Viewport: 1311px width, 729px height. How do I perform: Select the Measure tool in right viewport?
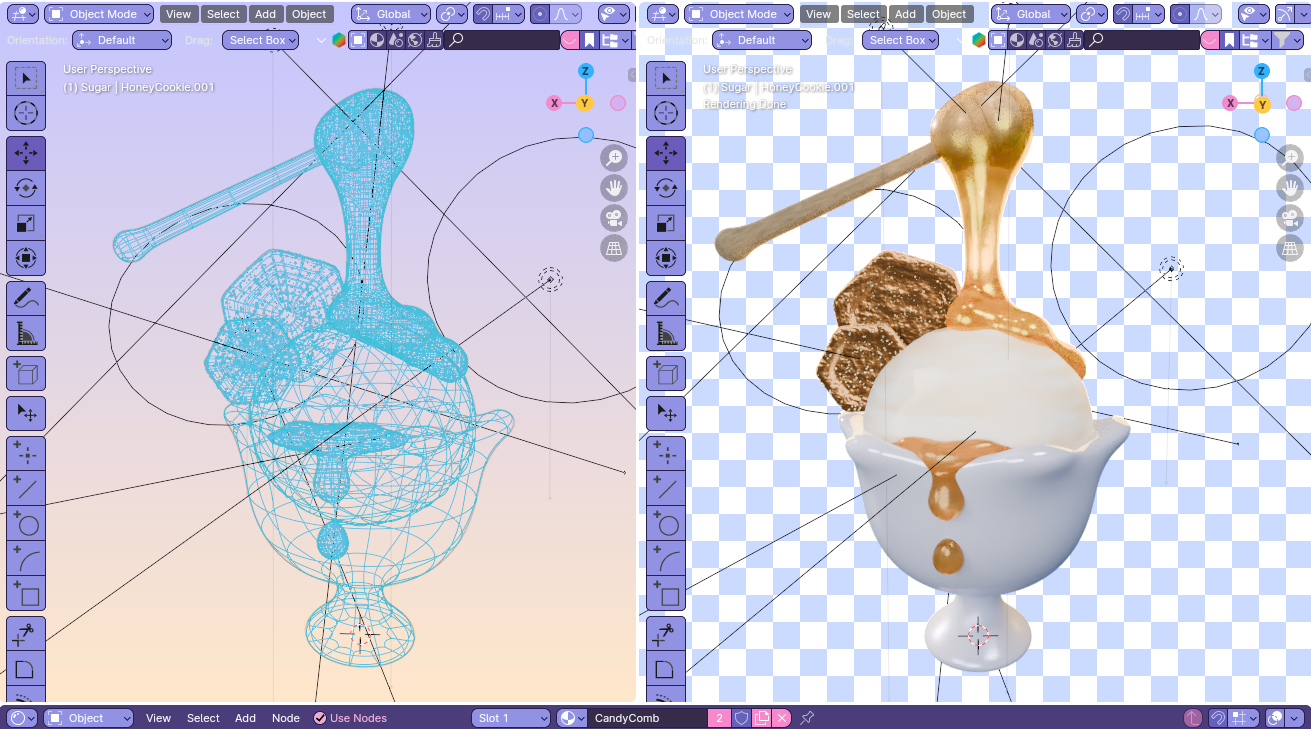point(666,332)
